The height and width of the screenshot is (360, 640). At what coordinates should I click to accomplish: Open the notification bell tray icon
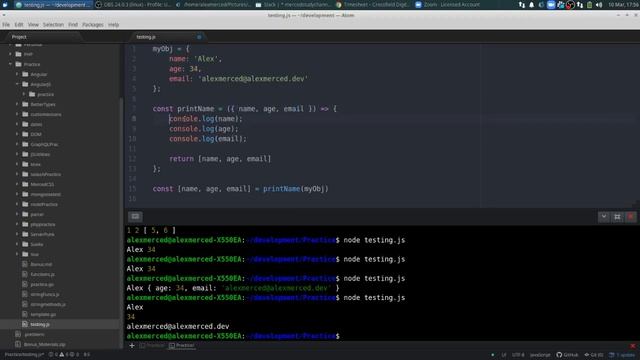click(531, 5)
